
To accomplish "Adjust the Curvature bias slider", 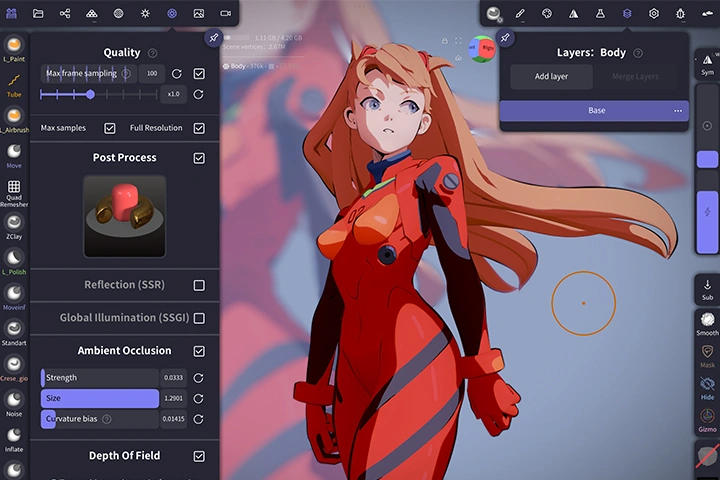I will pos(100,419).
